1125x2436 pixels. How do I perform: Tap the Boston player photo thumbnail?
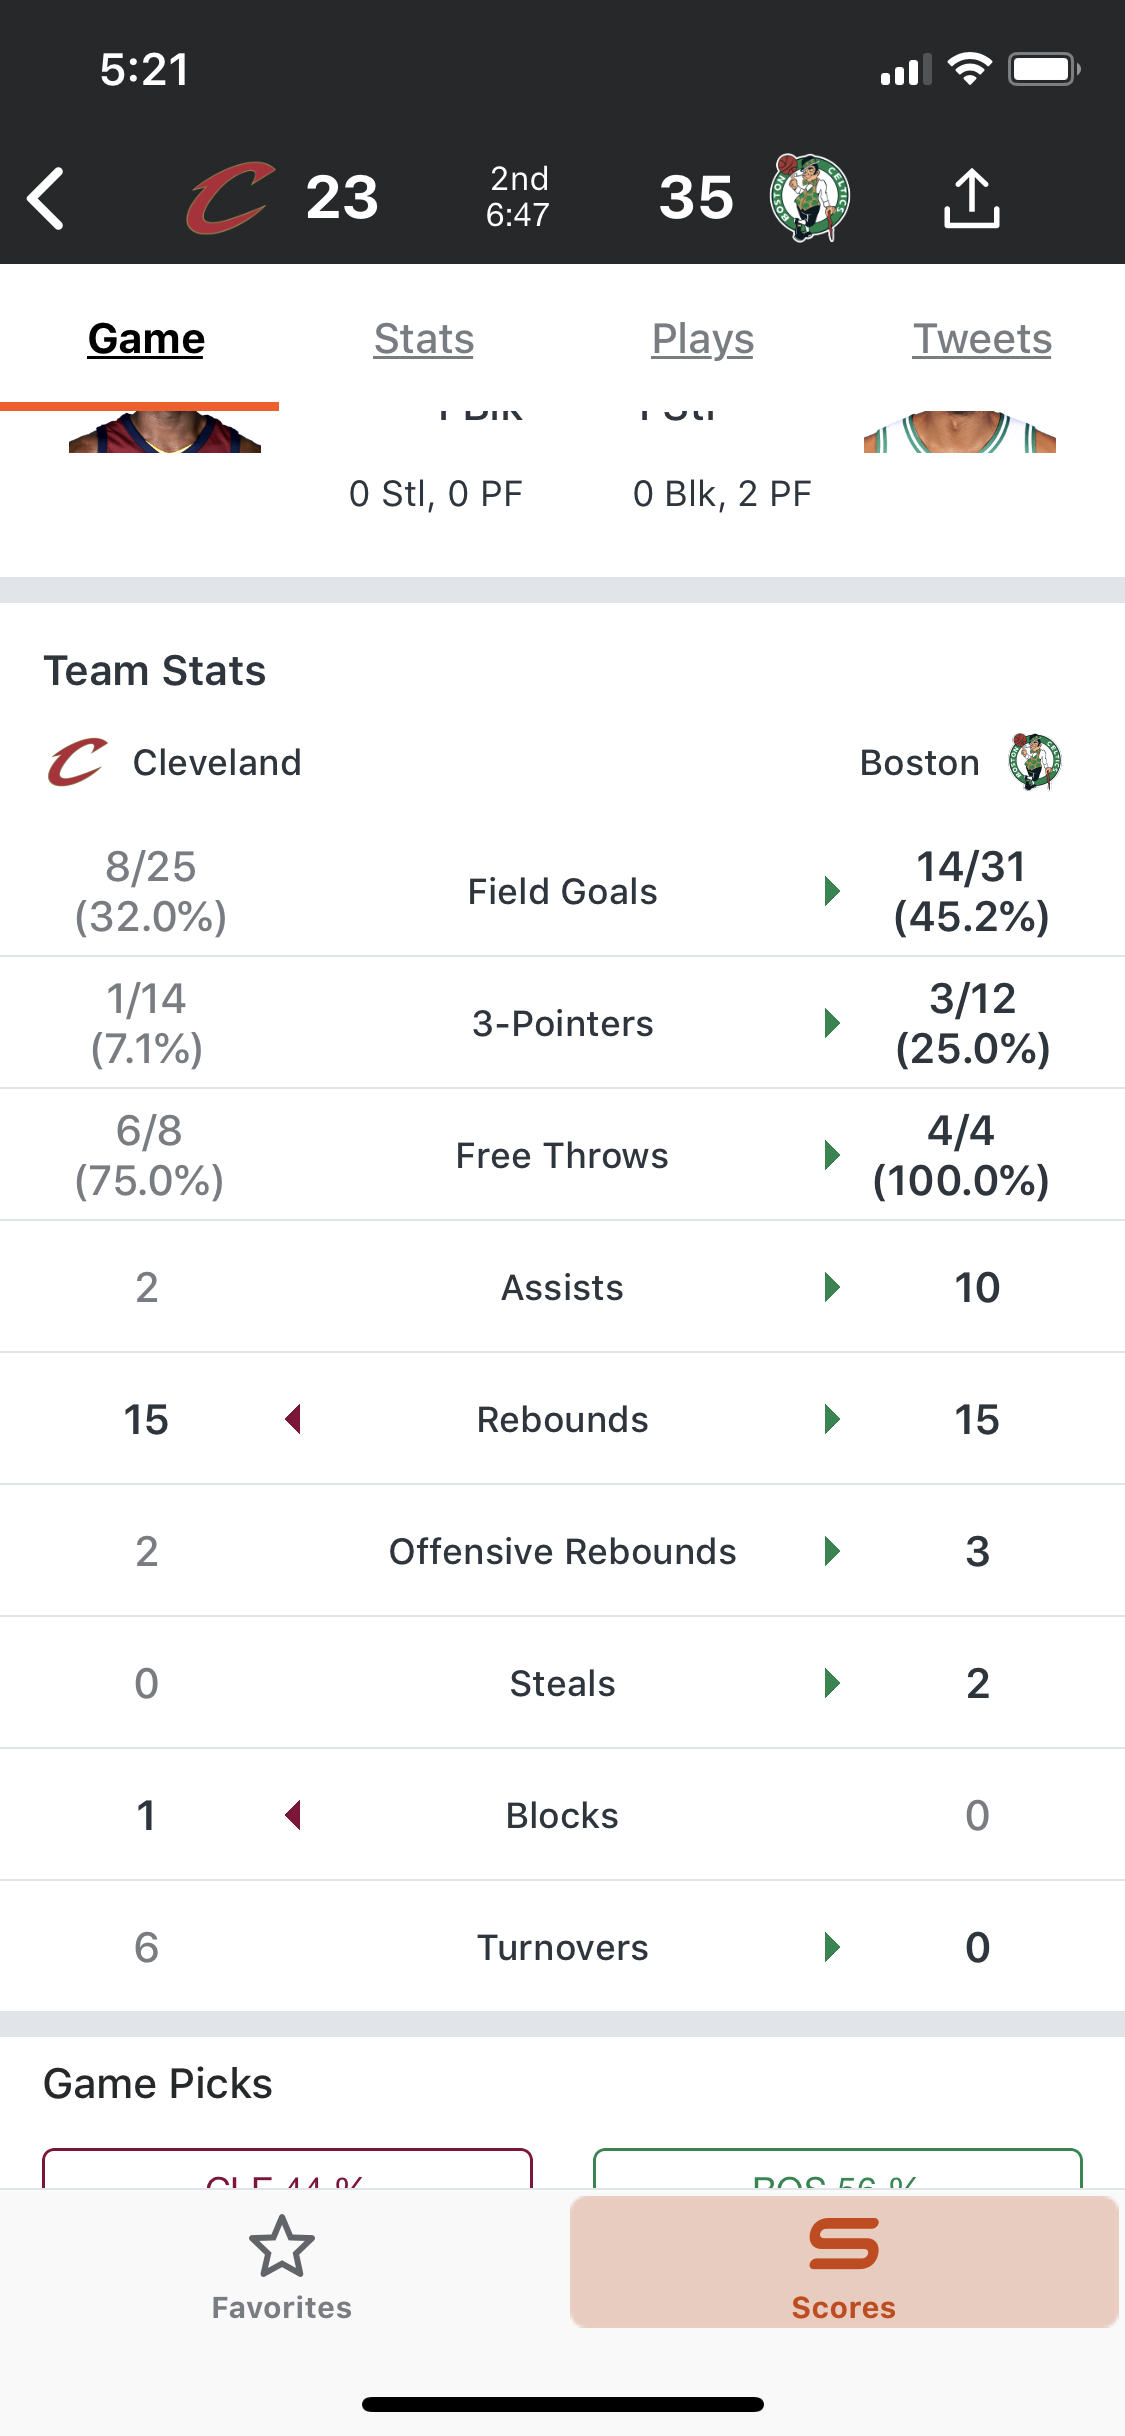click(960, 432)
